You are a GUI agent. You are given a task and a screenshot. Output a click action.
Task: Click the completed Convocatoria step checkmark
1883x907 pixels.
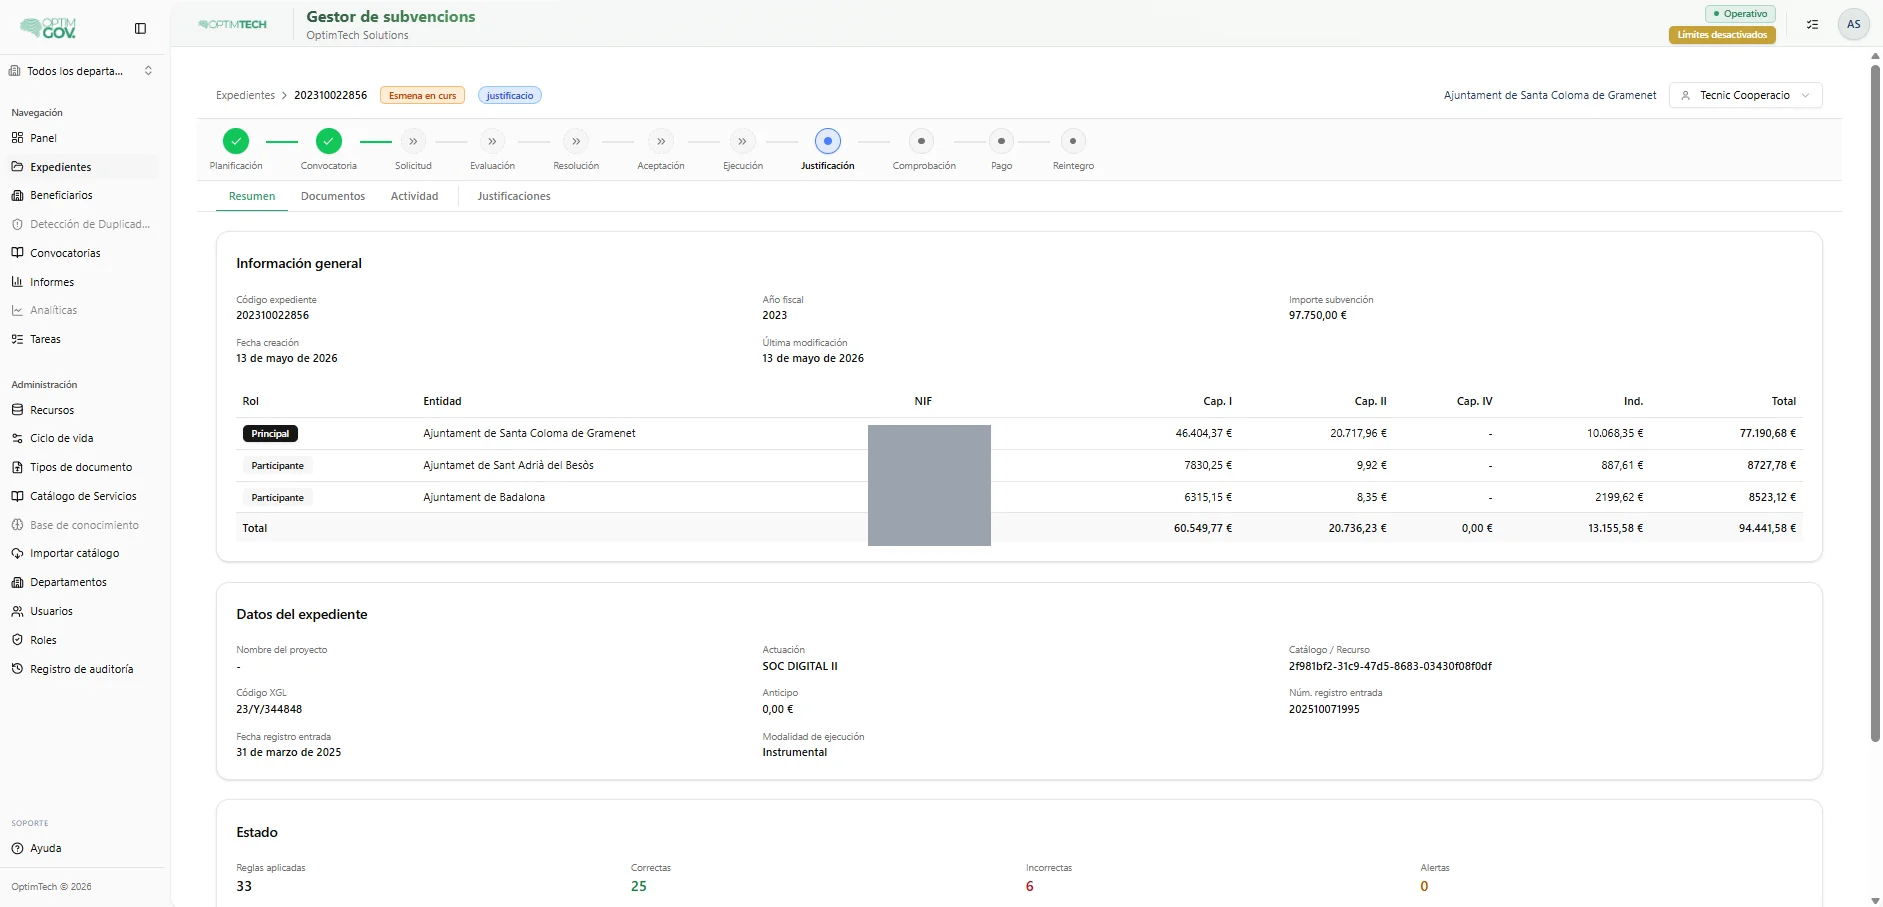(329, 141)
